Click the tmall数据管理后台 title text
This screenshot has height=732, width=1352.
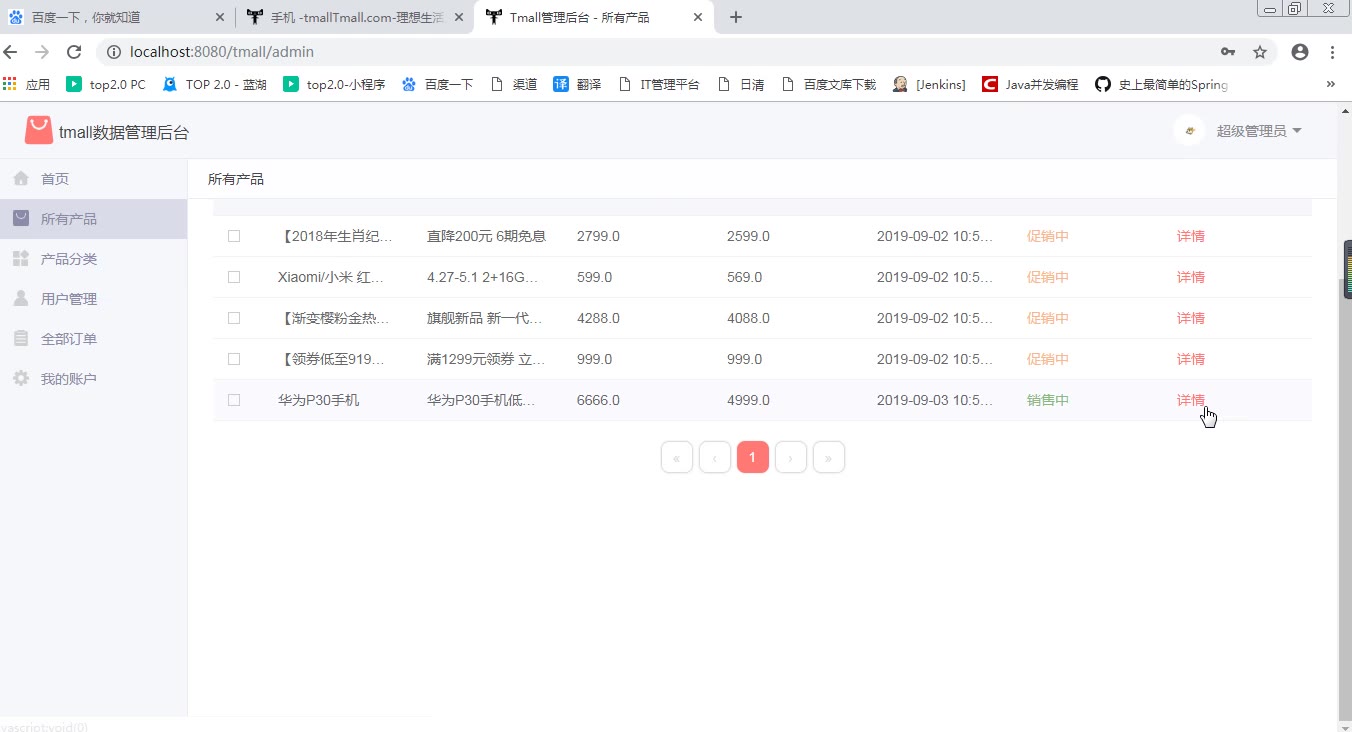tap(124, 132)
